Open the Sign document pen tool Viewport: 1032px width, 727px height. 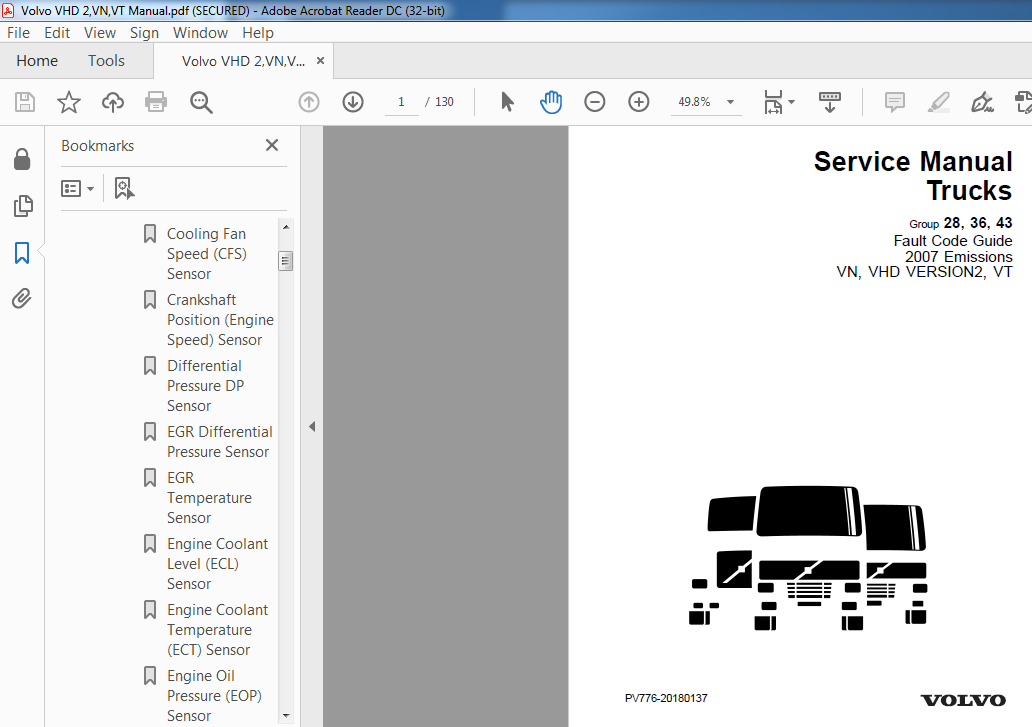[x=982, y=102]
